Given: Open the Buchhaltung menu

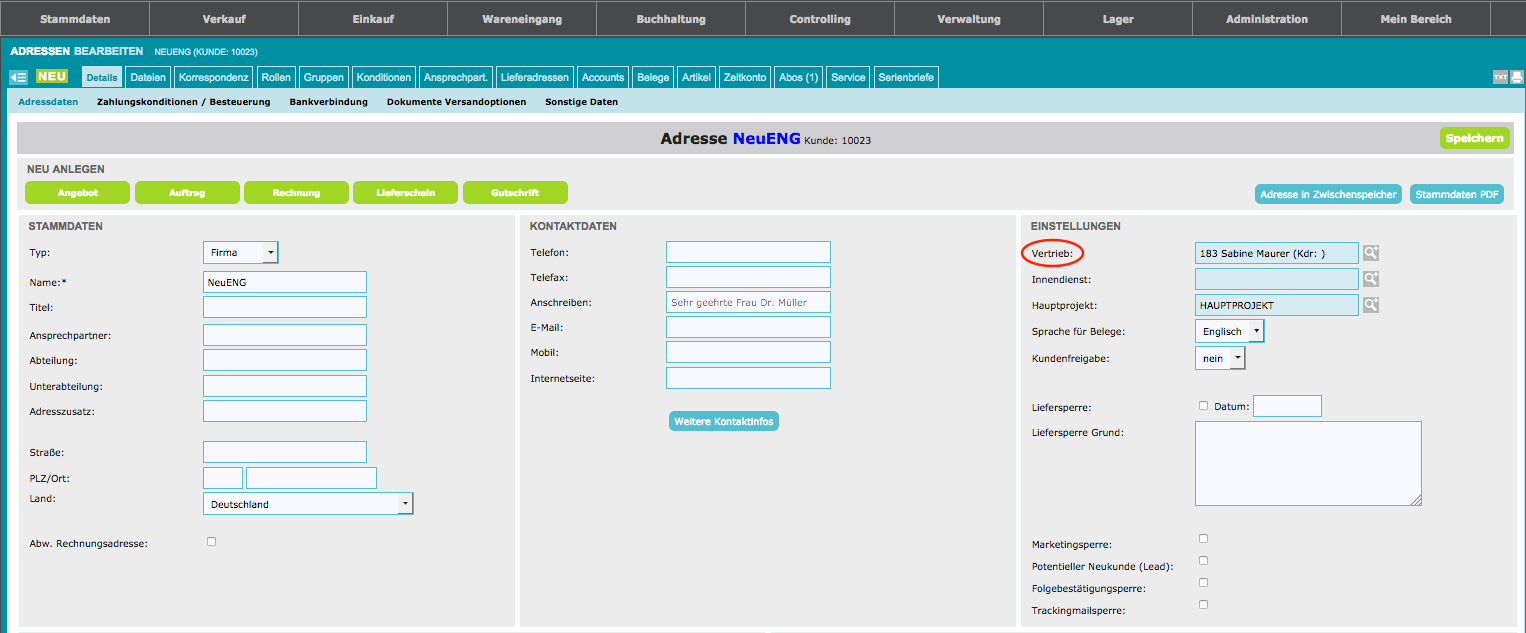Looking at the screenshot, I should tap(670, 19).
